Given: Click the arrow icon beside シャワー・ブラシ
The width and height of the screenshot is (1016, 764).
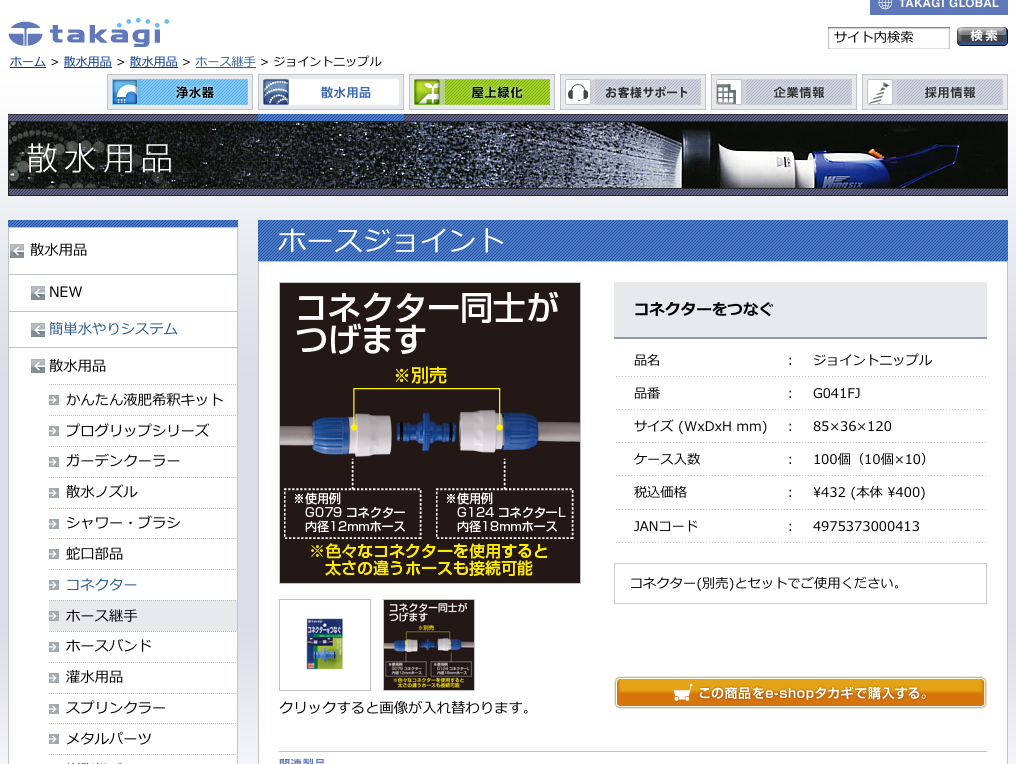Looking at the screenshot, I should (54, 524).
